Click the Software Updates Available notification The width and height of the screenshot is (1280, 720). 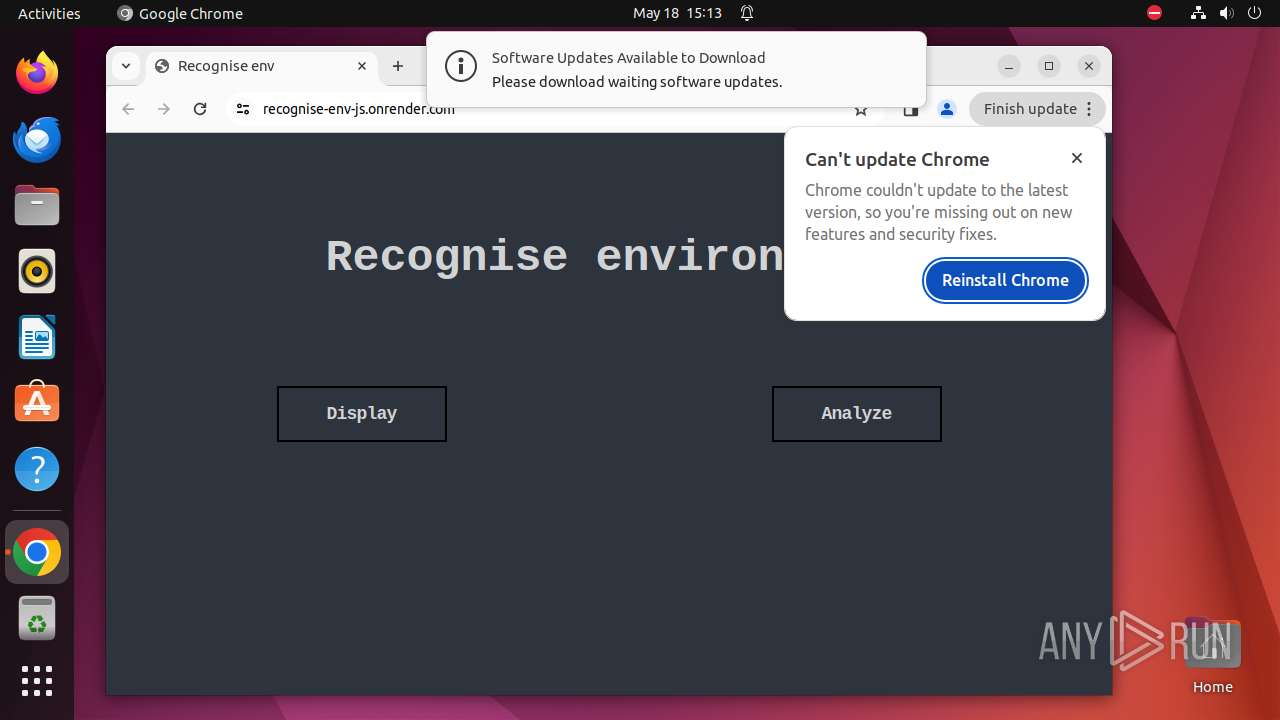[x=676, y=69]
